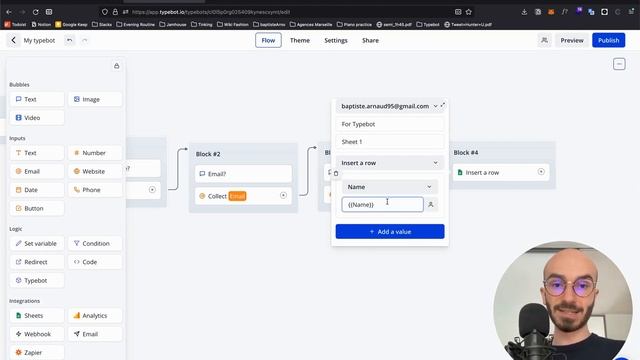Open variable picker beside {{Name}} field

431,204
